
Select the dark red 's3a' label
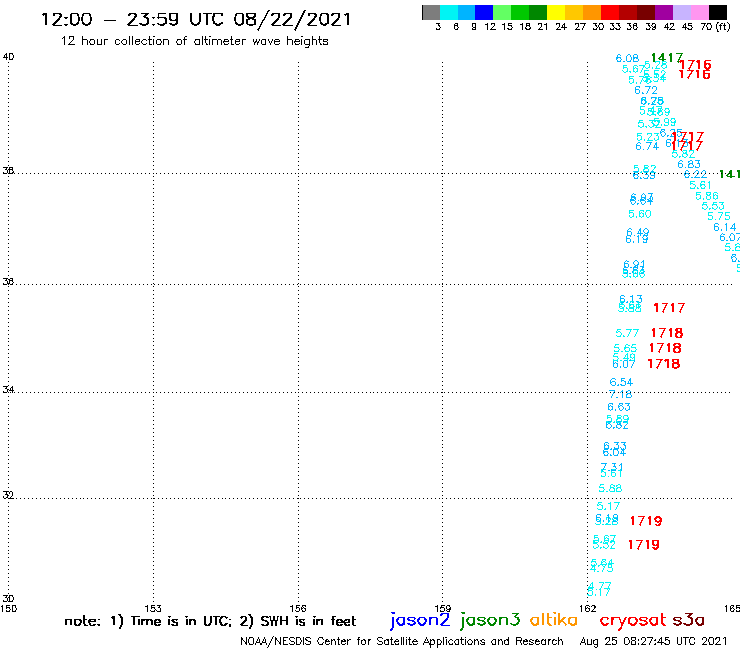pos(689,620)
